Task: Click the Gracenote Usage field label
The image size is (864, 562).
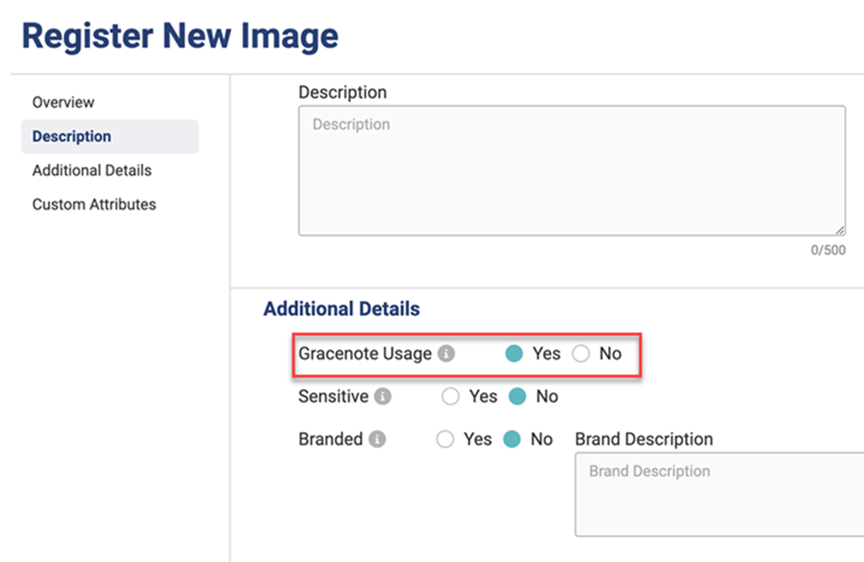Action: coord(365,354)
